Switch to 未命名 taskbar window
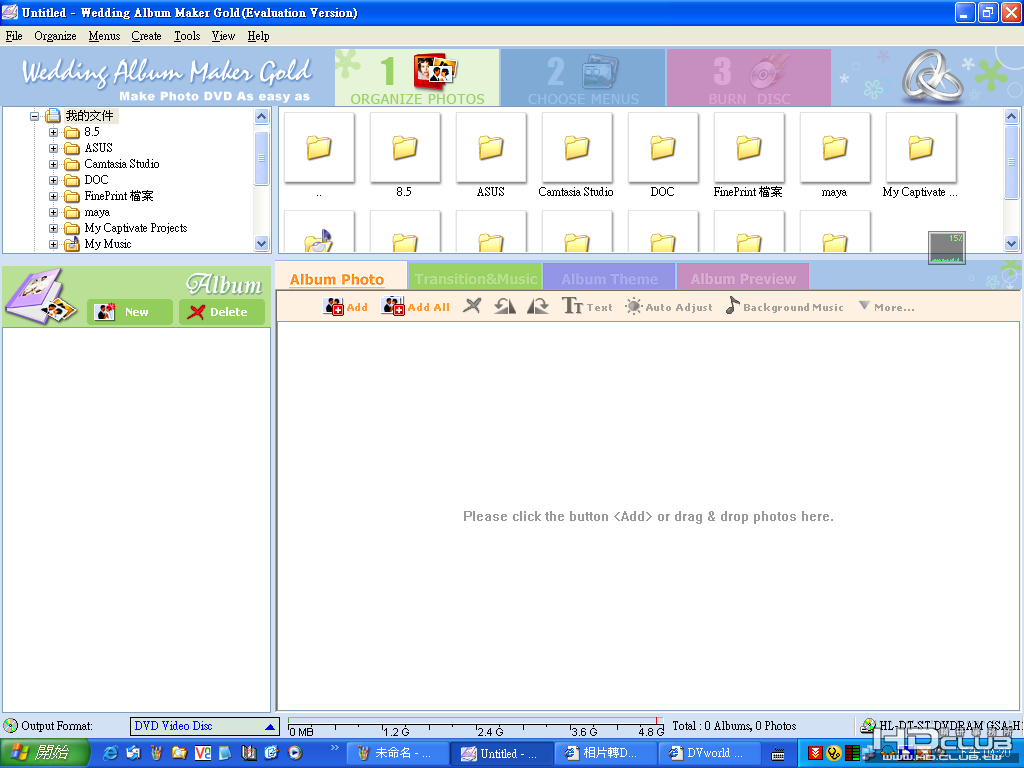 pyautogui.click(x=396, y=754)
